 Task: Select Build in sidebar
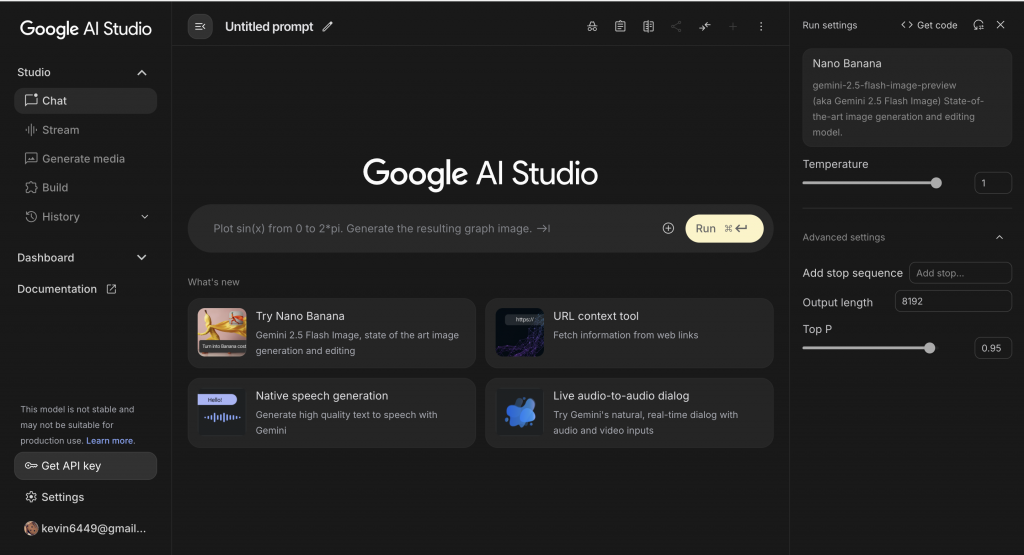(86, 187)
